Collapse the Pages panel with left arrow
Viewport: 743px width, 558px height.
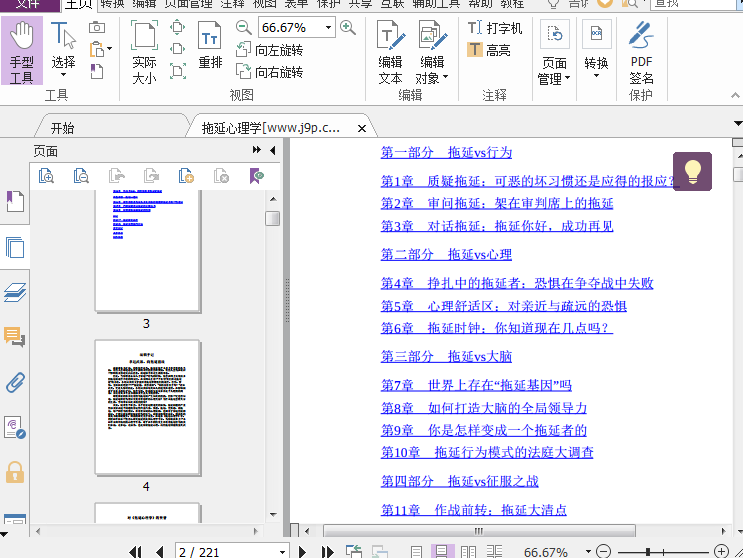coord(272,150)
